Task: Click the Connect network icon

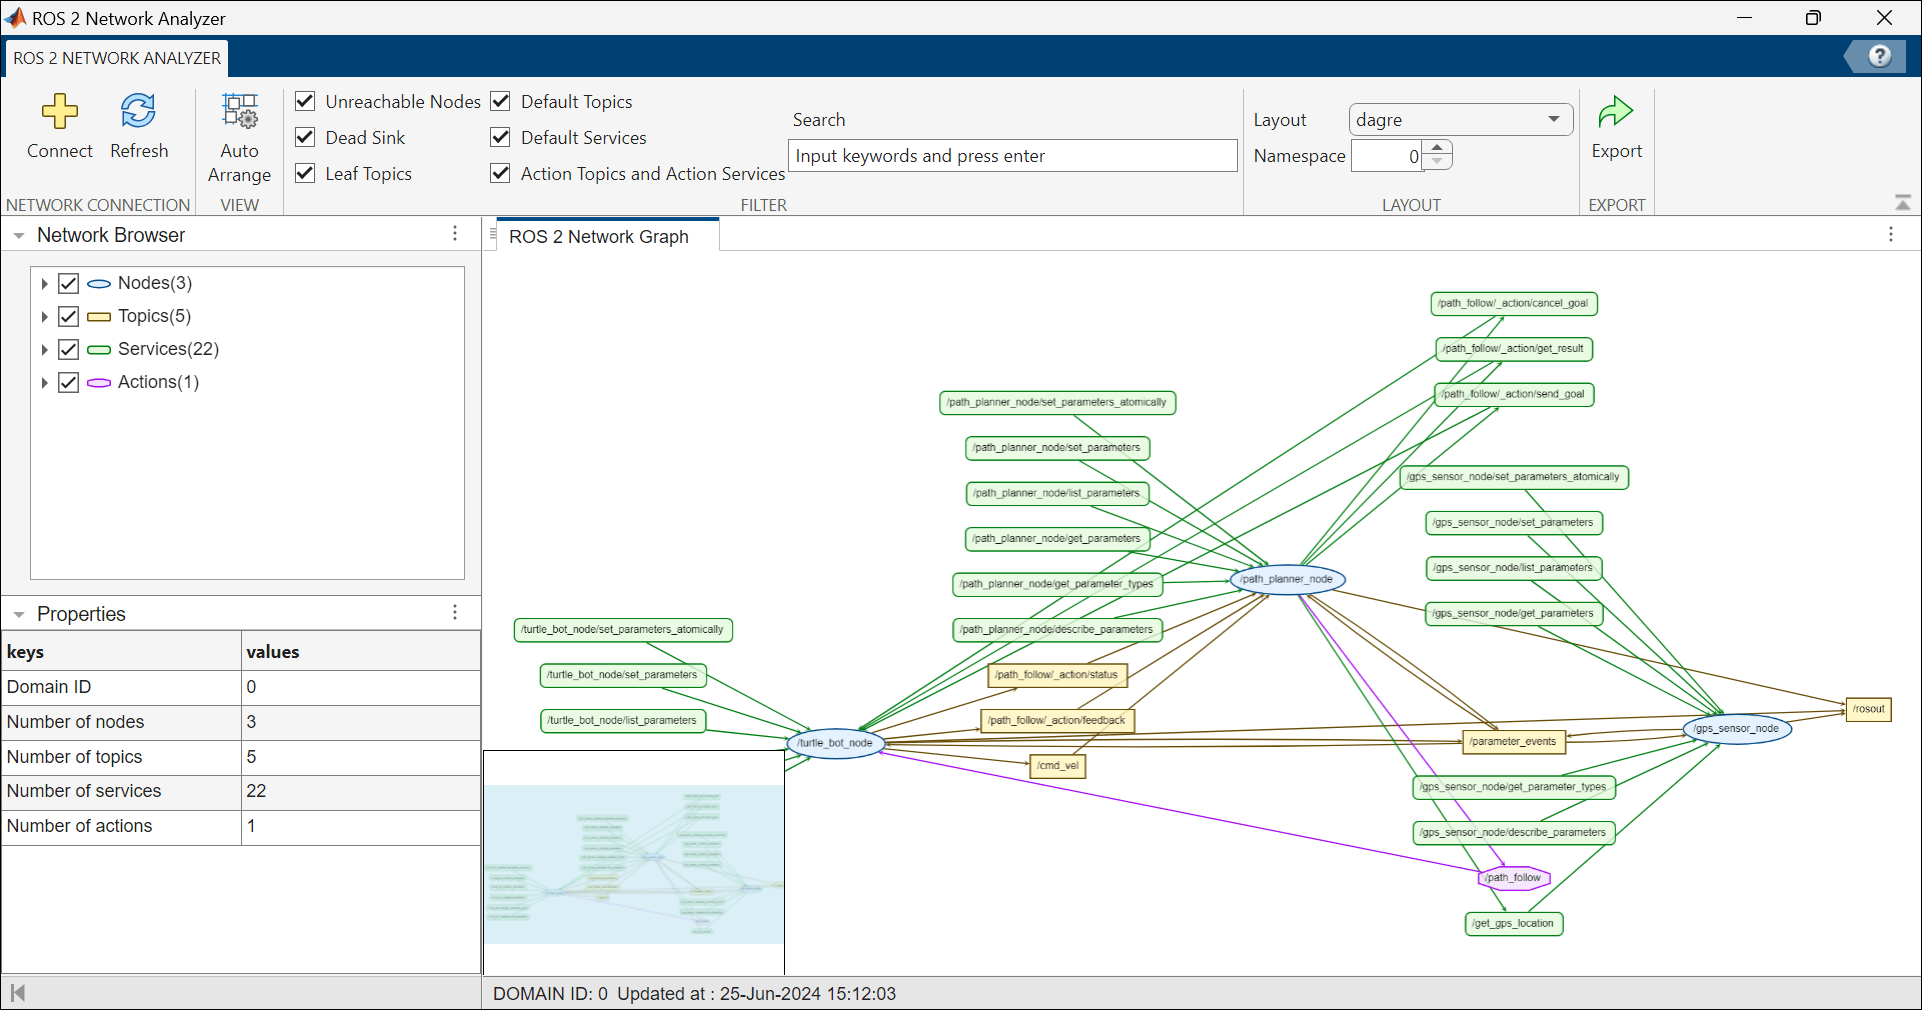Action: (x=60, y=111)
